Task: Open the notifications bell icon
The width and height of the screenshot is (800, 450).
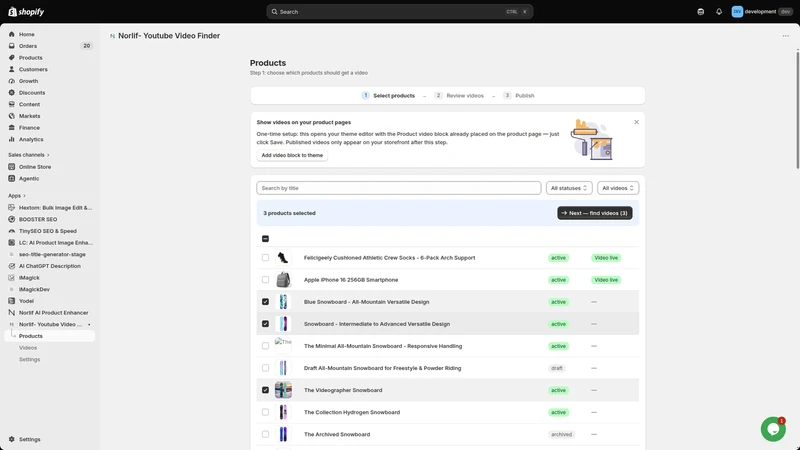Action: pos(719,12)
